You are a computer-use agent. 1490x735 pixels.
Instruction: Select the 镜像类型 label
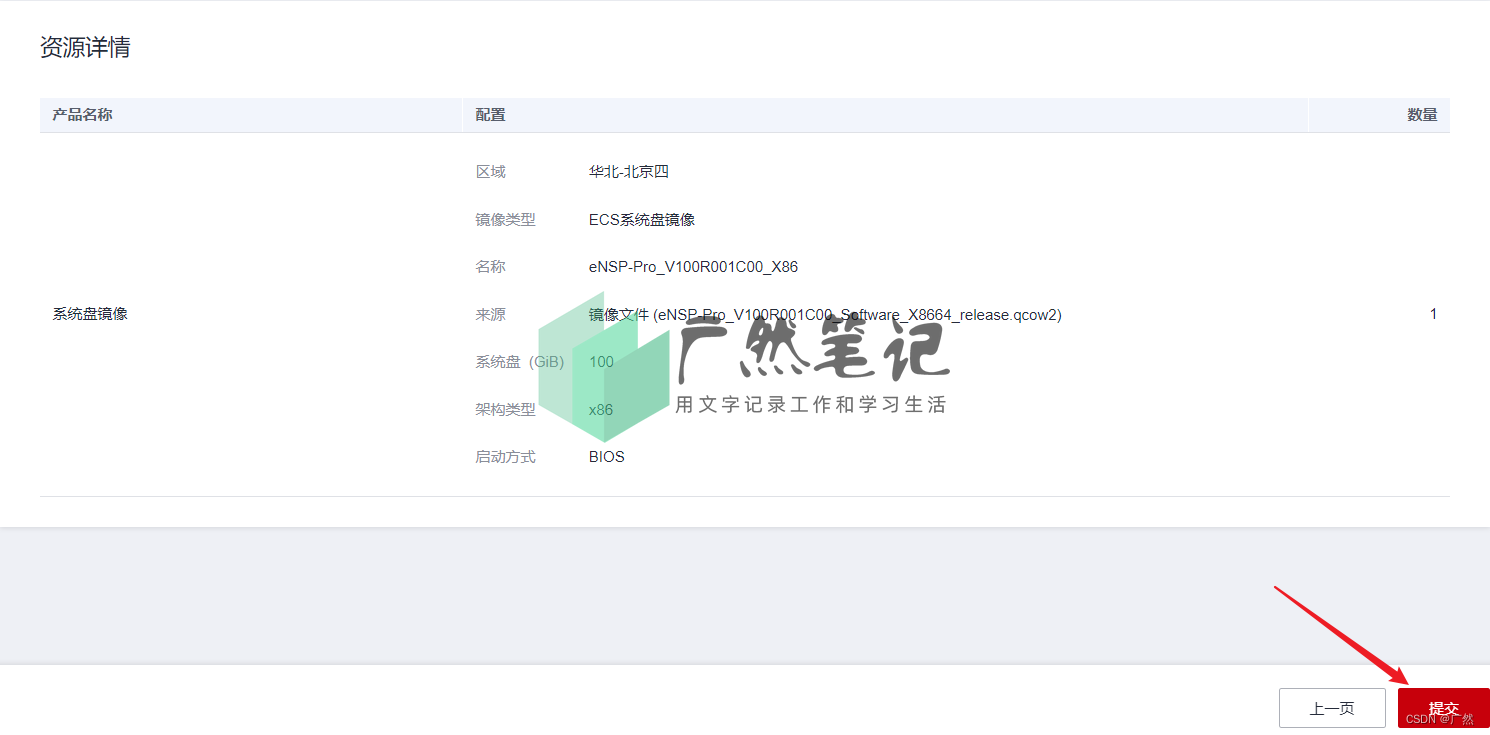(505, 220)
